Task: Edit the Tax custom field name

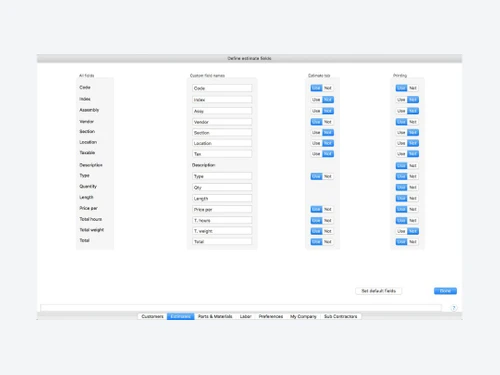Action: click(x=222, y=154)
